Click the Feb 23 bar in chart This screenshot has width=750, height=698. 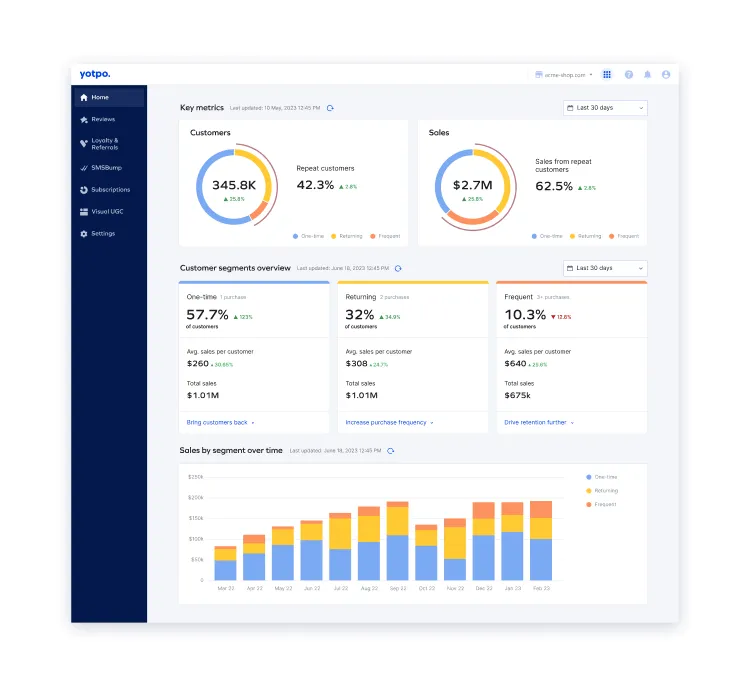tap(541, 541)
